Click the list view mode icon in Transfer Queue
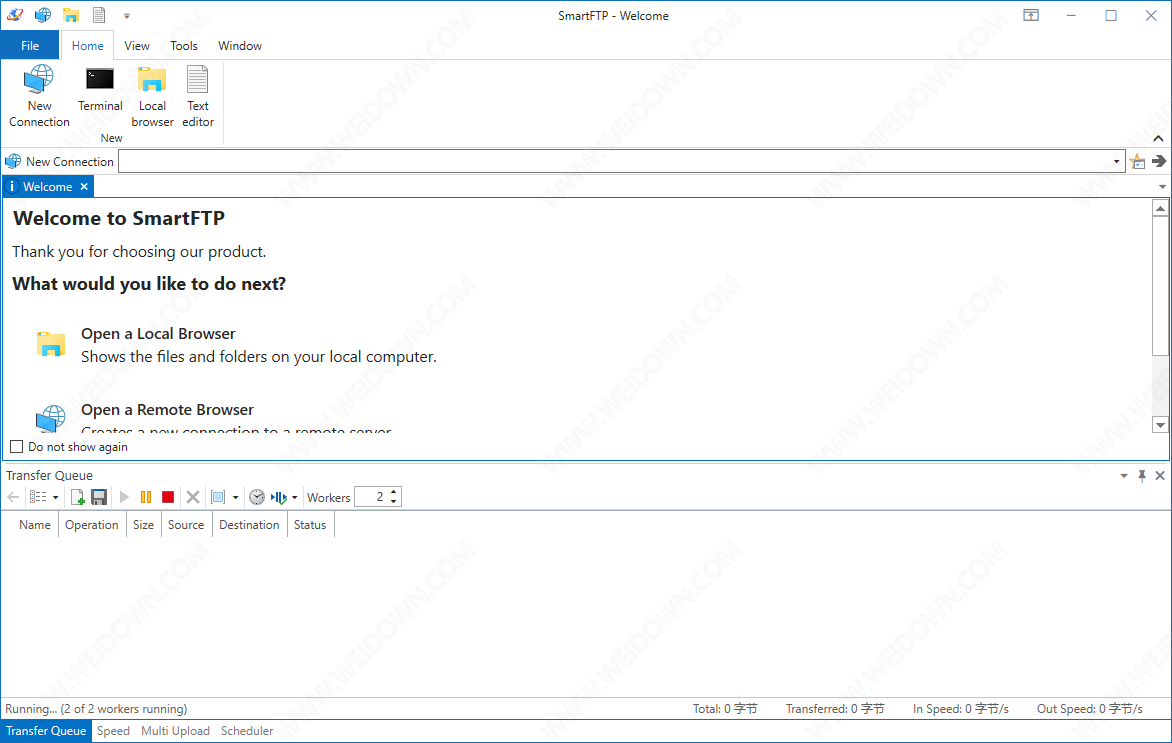This screenshot has height=743, width=1172. [x=38, y=497]
